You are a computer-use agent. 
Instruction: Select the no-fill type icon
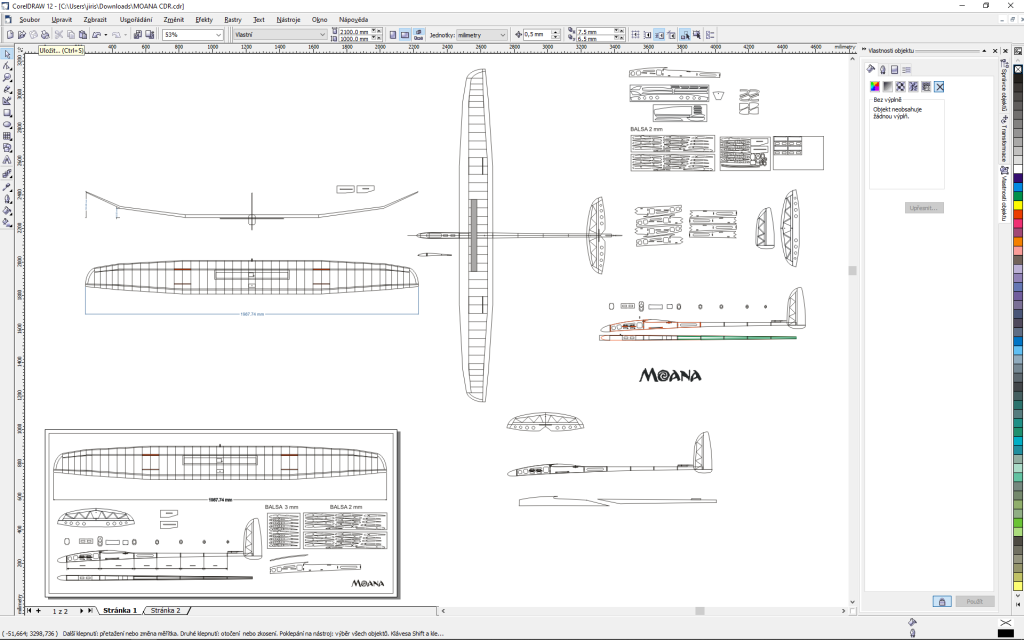[939, 87]
